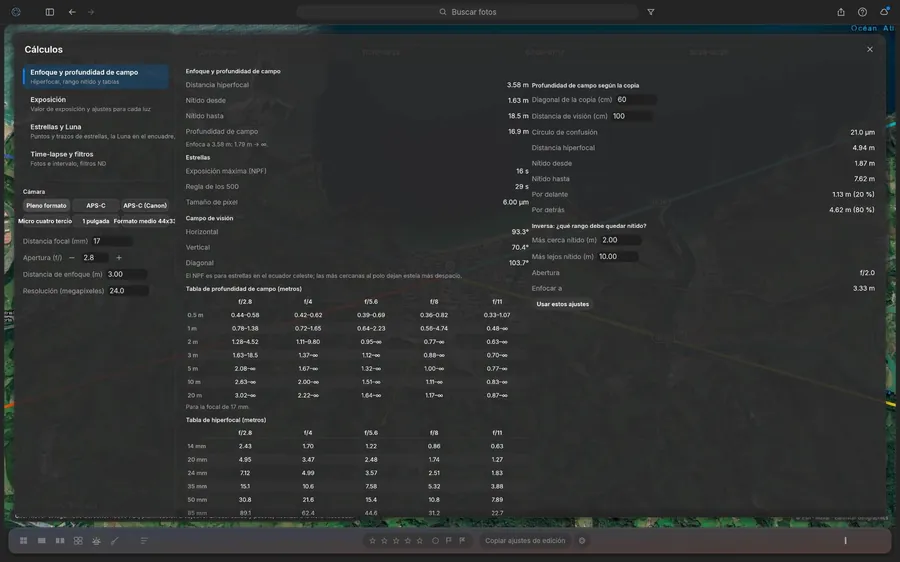This screenshot has height=562, width=900.
Task: Switch to compare side-by-side view icon
Action: pyautogui.click(x=60, y=541)
